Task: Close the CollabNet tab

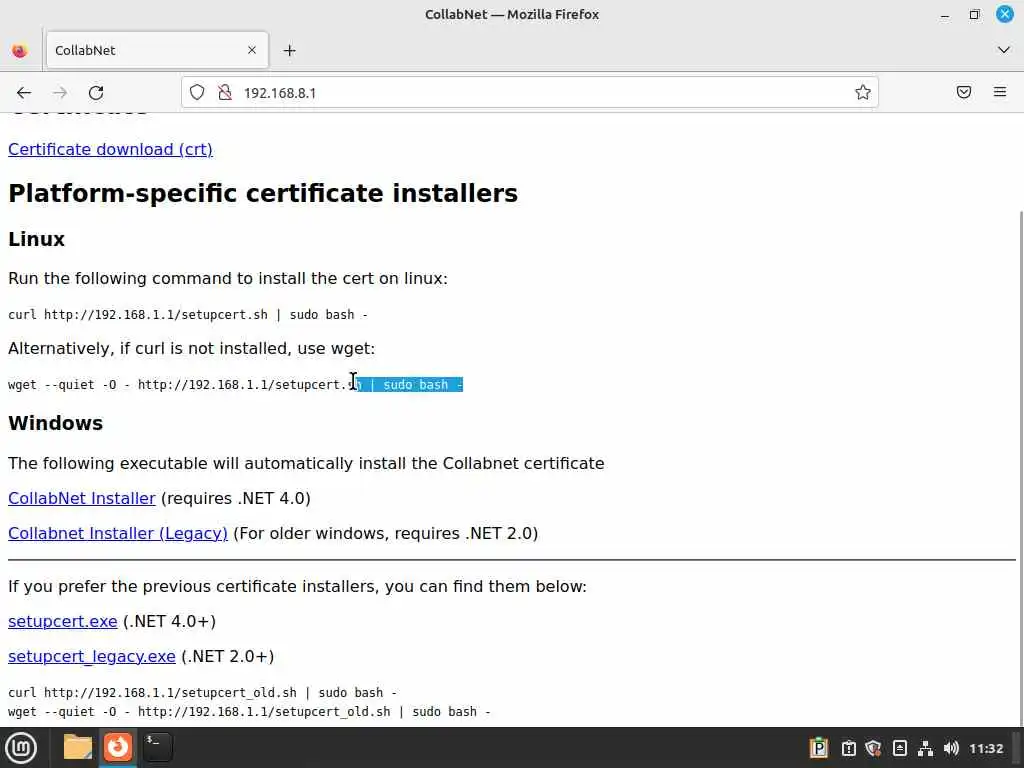Action: tap(252, 50)
